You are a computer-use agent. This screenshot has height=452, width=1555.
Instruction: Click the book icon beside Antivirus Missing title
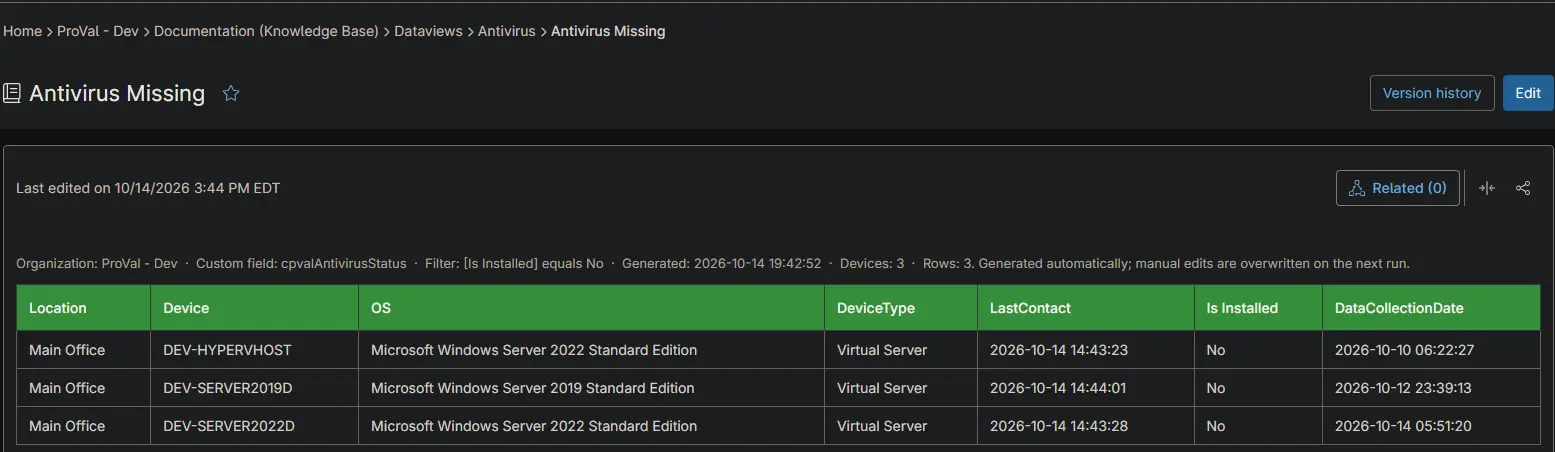point(12,93)
